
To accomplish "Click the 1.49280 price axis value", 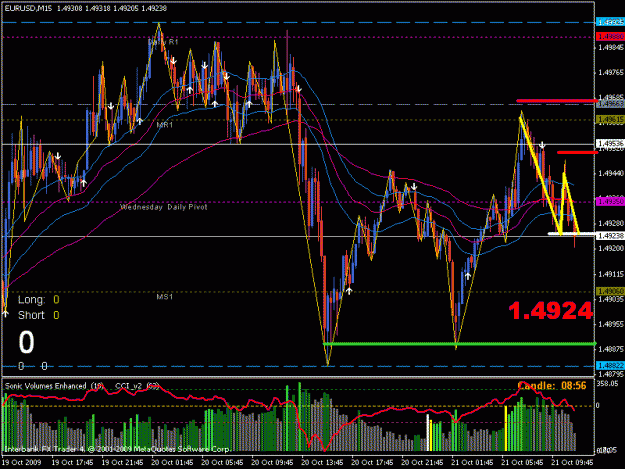I will click(x=611, y=223).
